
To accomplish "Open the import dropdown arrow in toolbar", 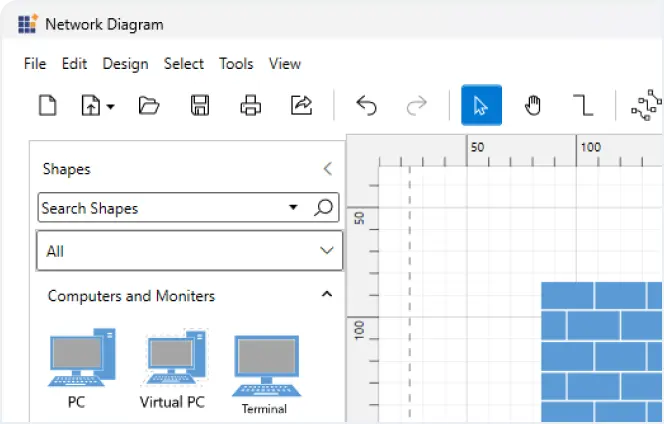I will (x=110, y=106).
